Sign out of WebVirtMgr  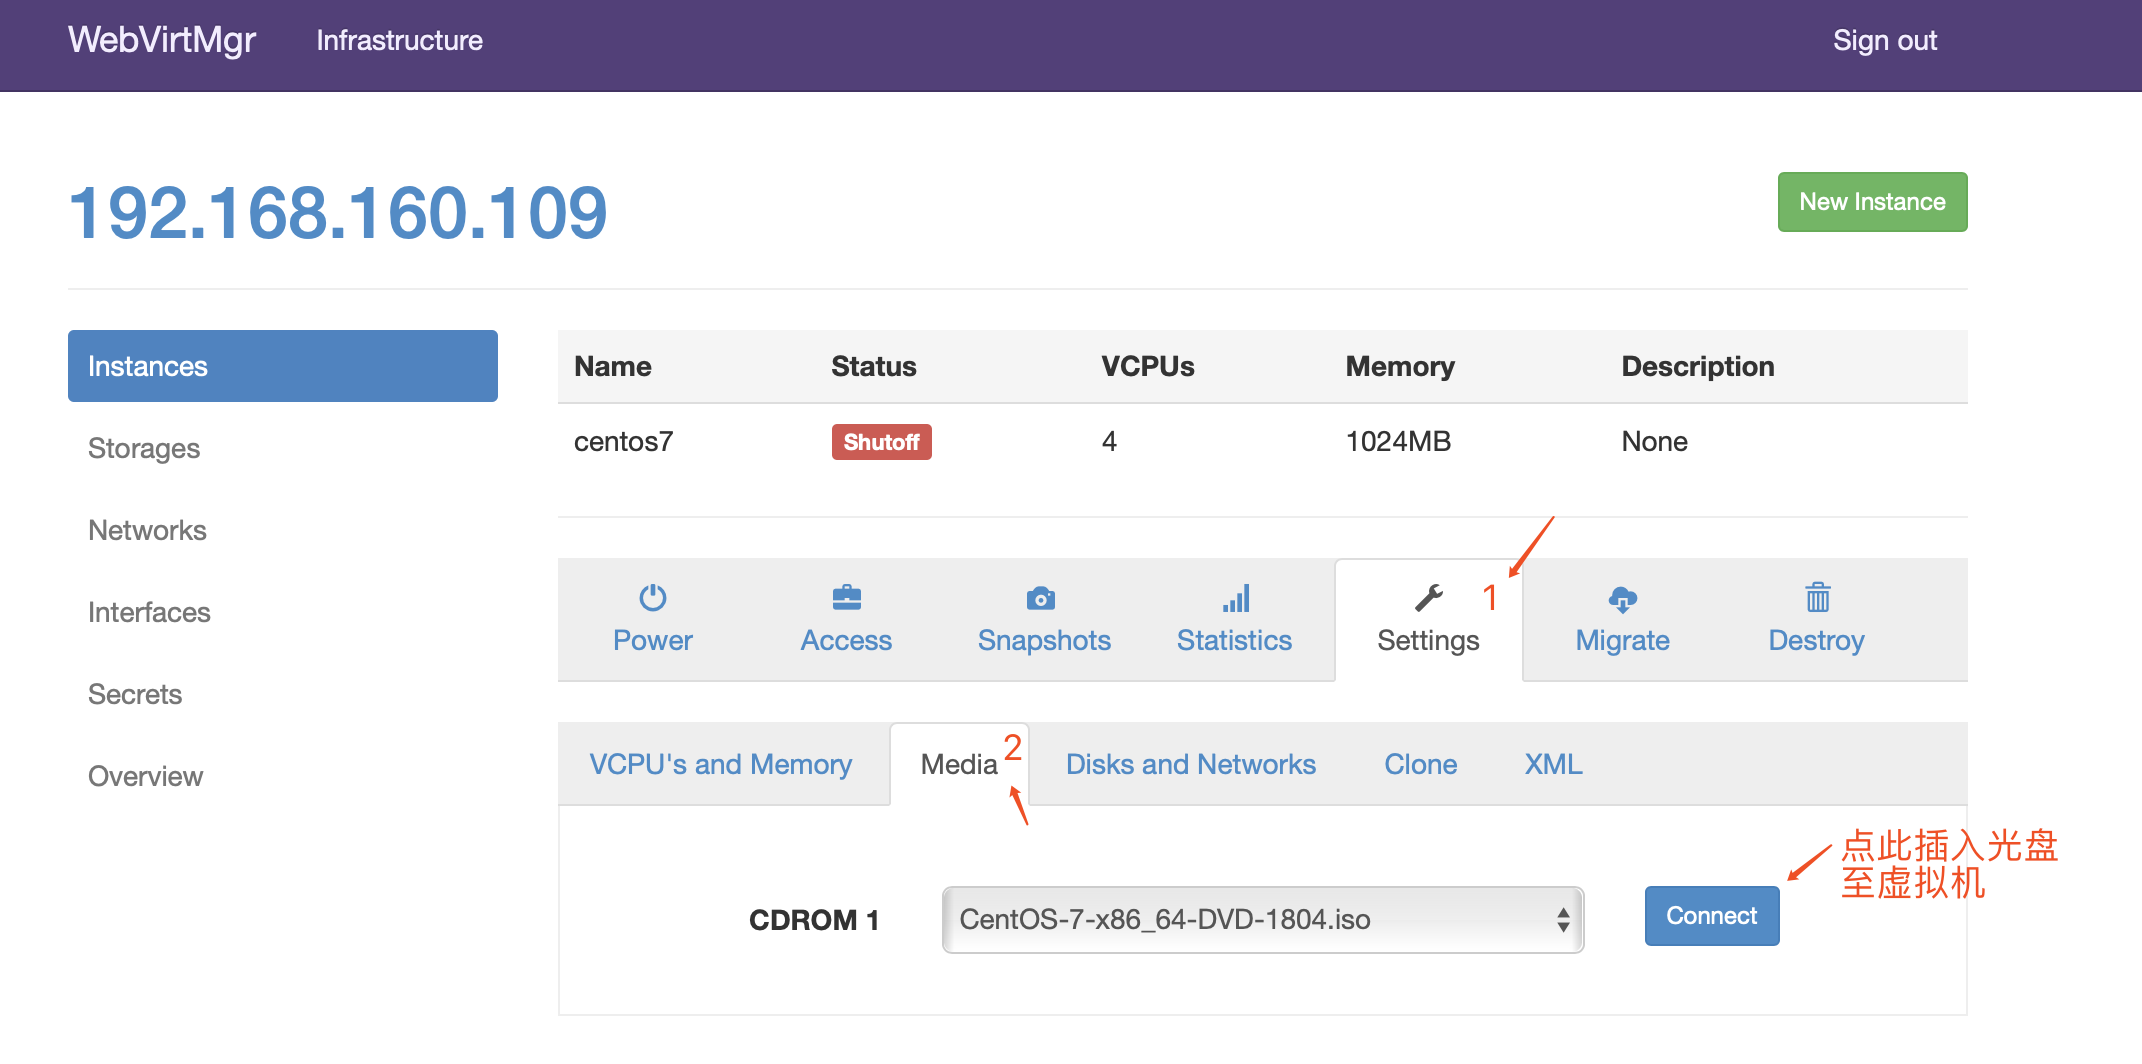click(x=1884, y=41)
